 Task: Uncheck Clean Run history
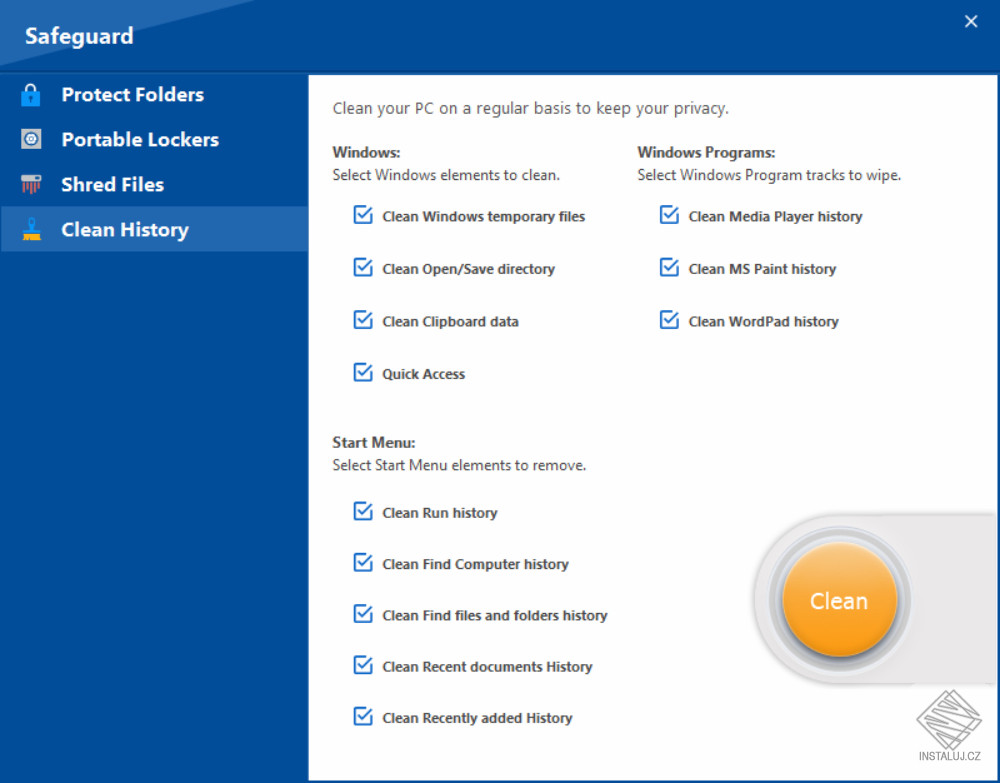[x=362, y=510]
